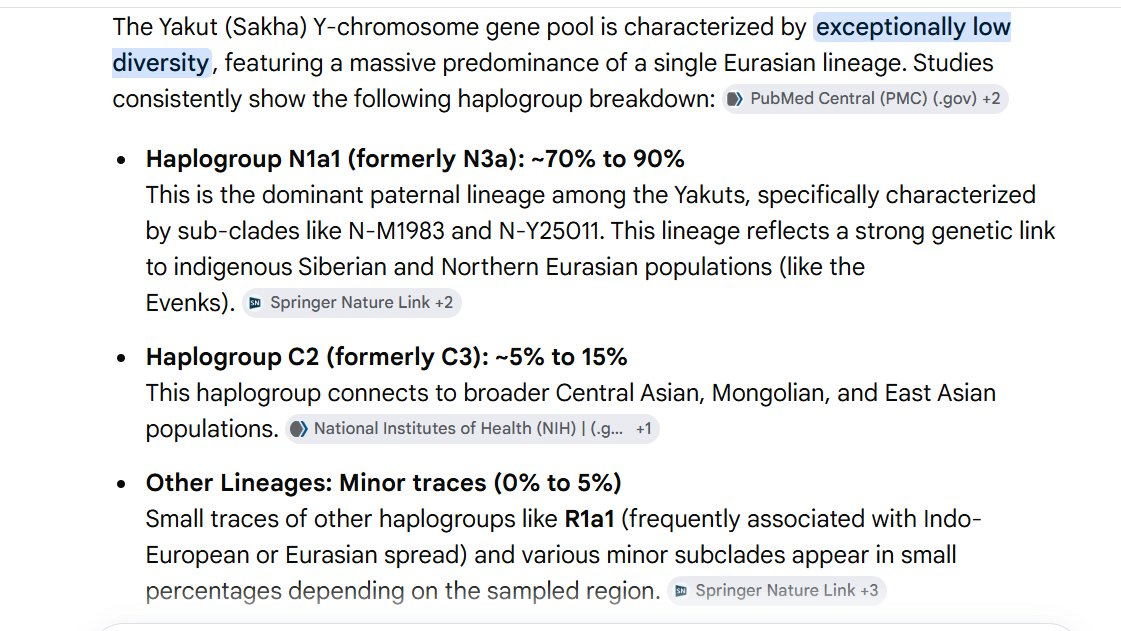1121x631 pixels.
Task: Expand +2 more sources on PubMed chip
Action: [991, 99]
